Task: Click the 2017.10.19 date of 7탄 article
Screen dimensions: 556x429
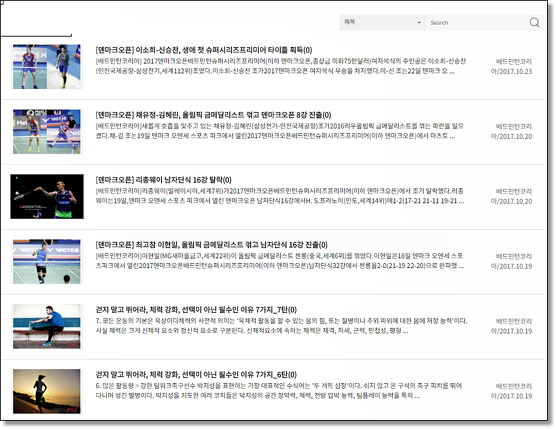Action: pyautogui.click(x=512, y=331)
